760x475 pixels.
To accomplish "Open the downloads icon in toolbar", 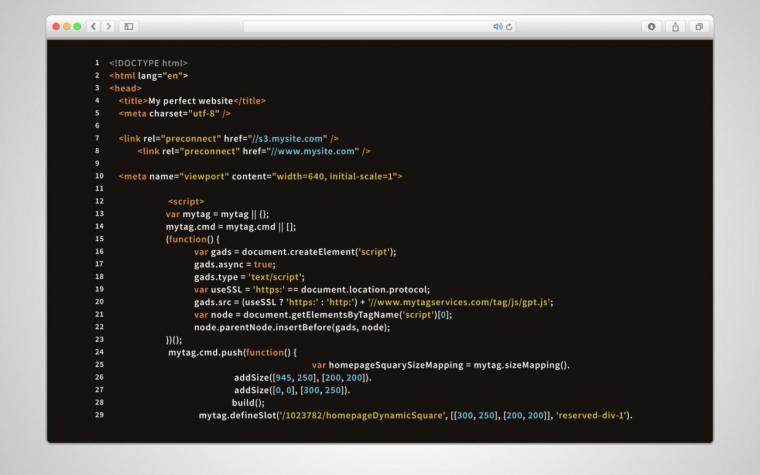I will click(x=651, y=27).
